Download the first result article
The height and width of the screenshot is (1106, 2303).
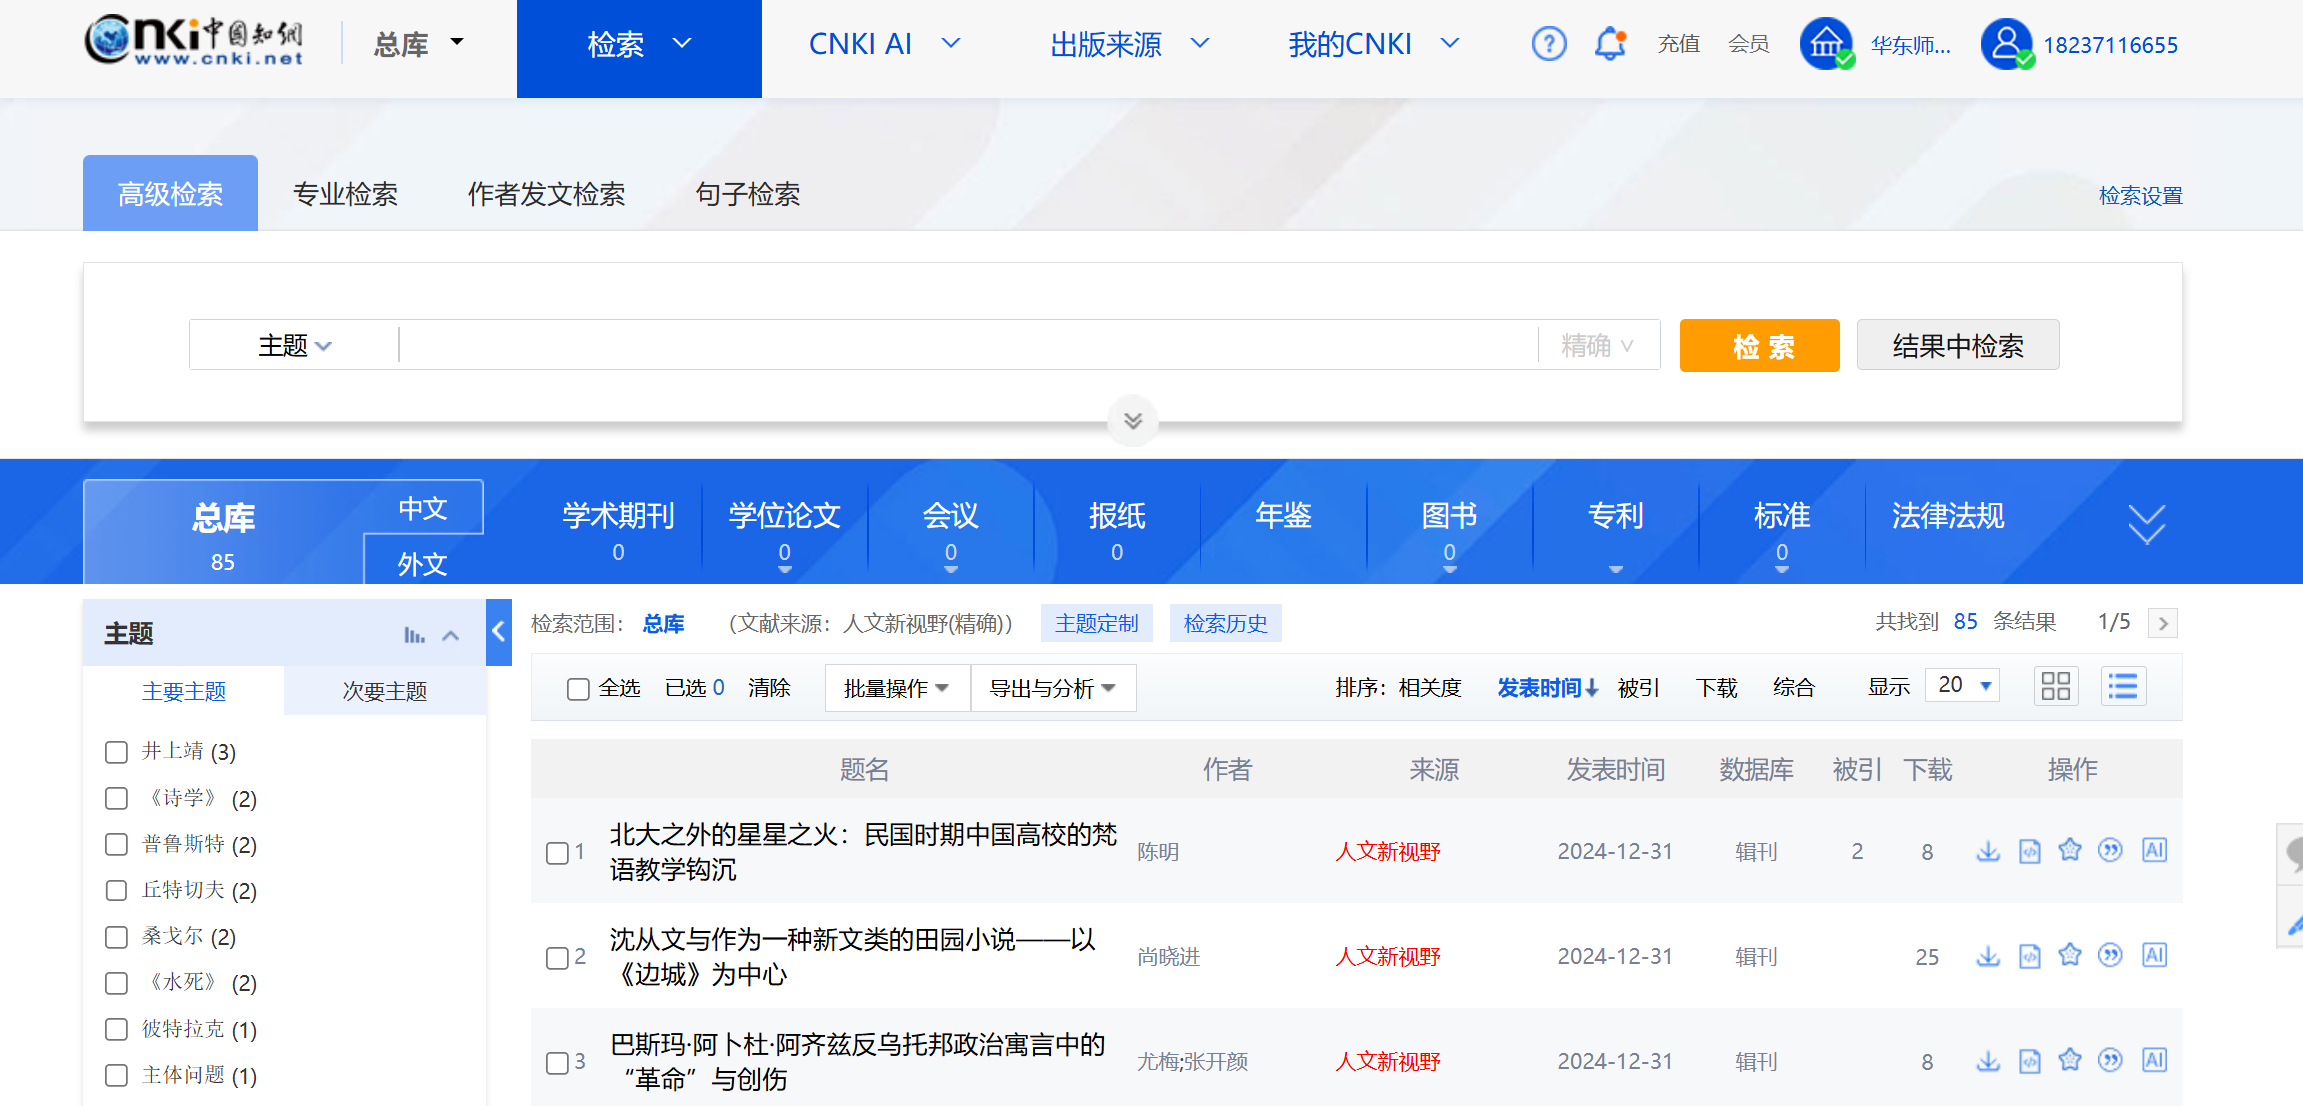[x=1988, y=851]
